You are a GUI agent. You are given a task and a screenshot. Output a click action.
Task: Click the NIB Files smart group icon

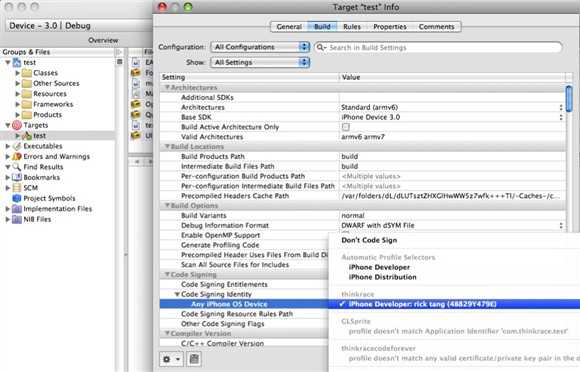click(17, 219)
